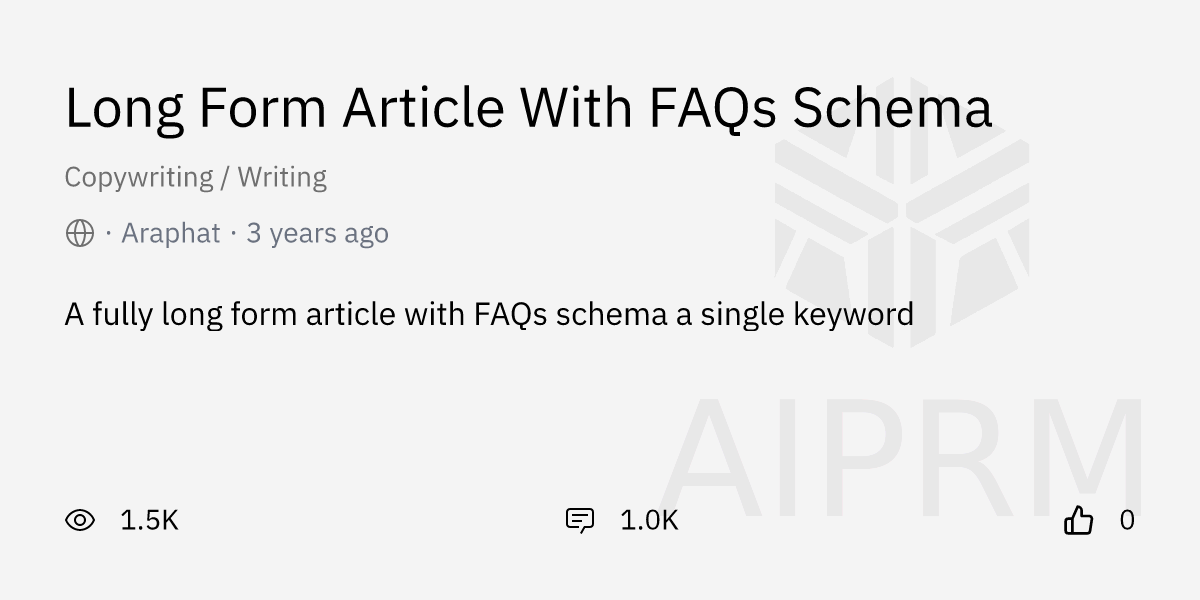1200x600 pixels.
Task: Select the Copywriting category label
Action: pos(139,178)
